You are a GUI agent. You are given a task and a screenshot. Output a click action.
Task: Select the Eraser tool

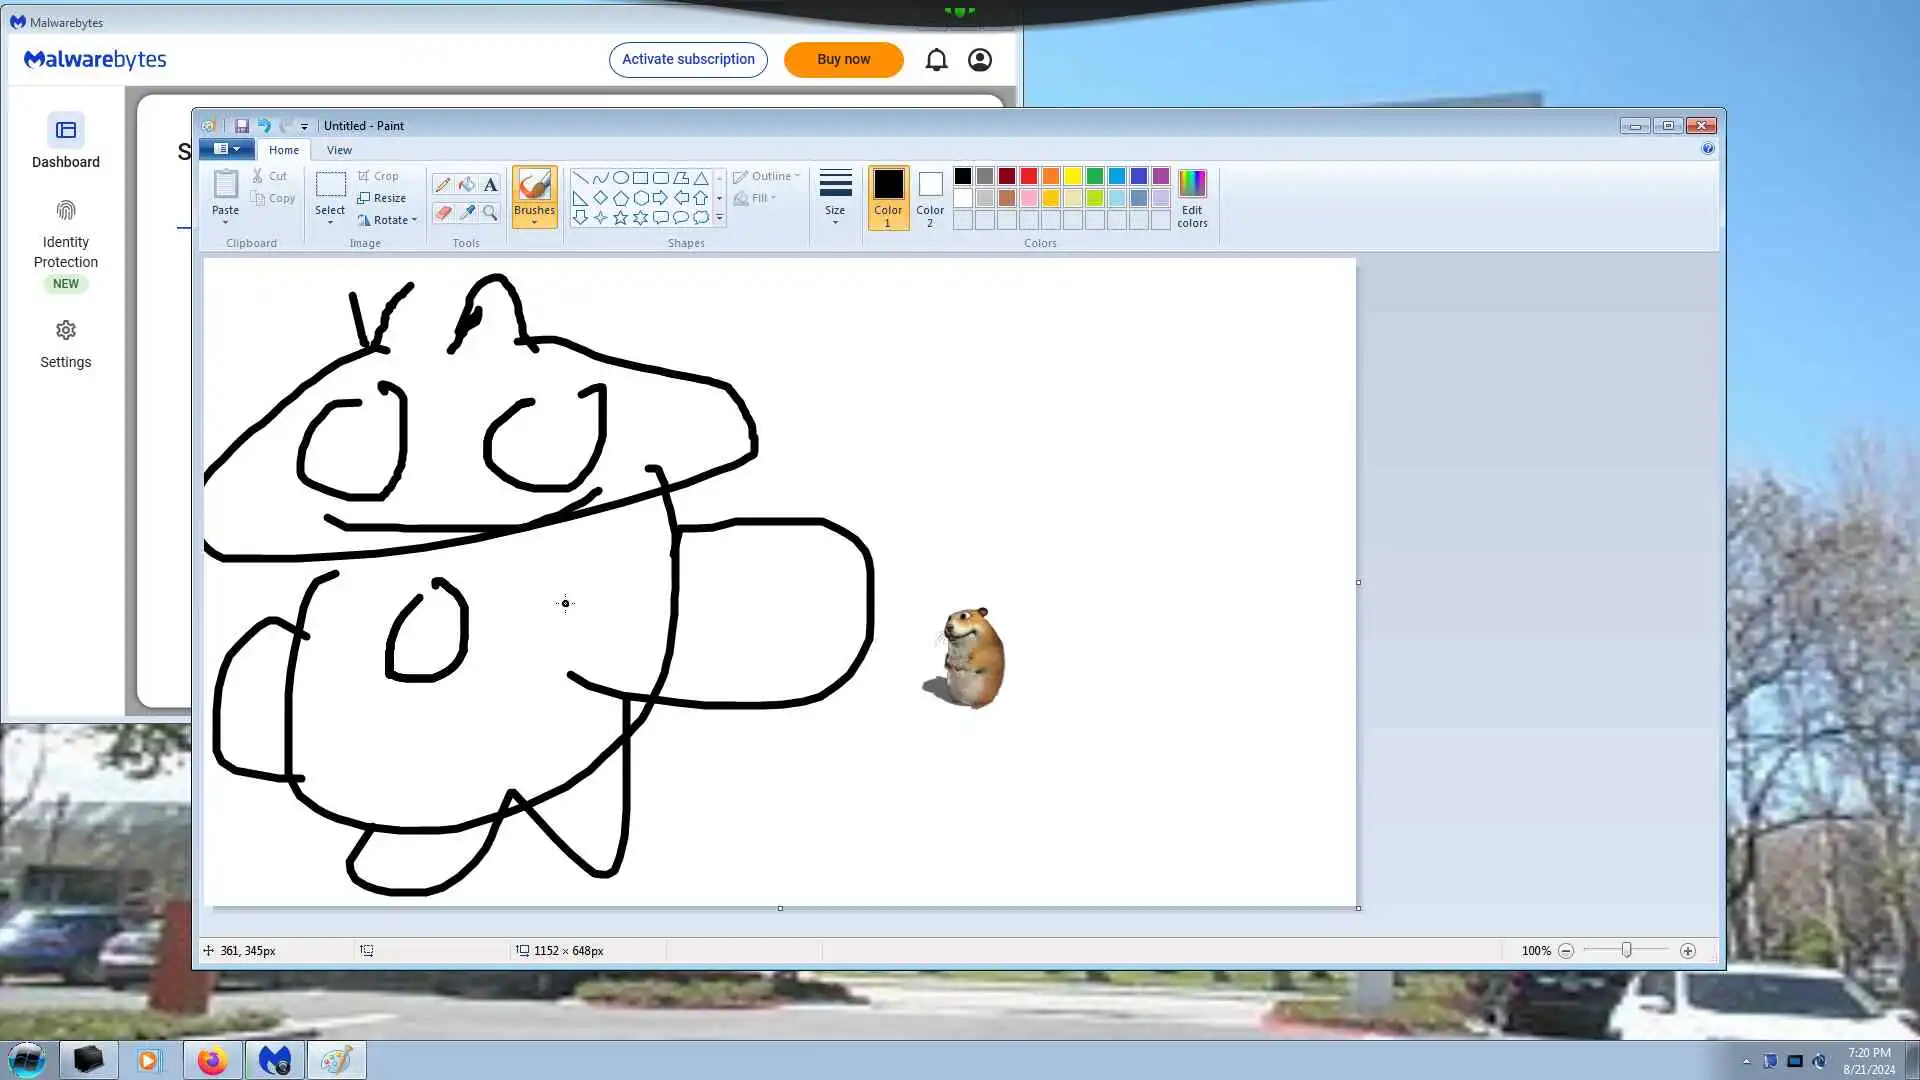pos(442,212)
